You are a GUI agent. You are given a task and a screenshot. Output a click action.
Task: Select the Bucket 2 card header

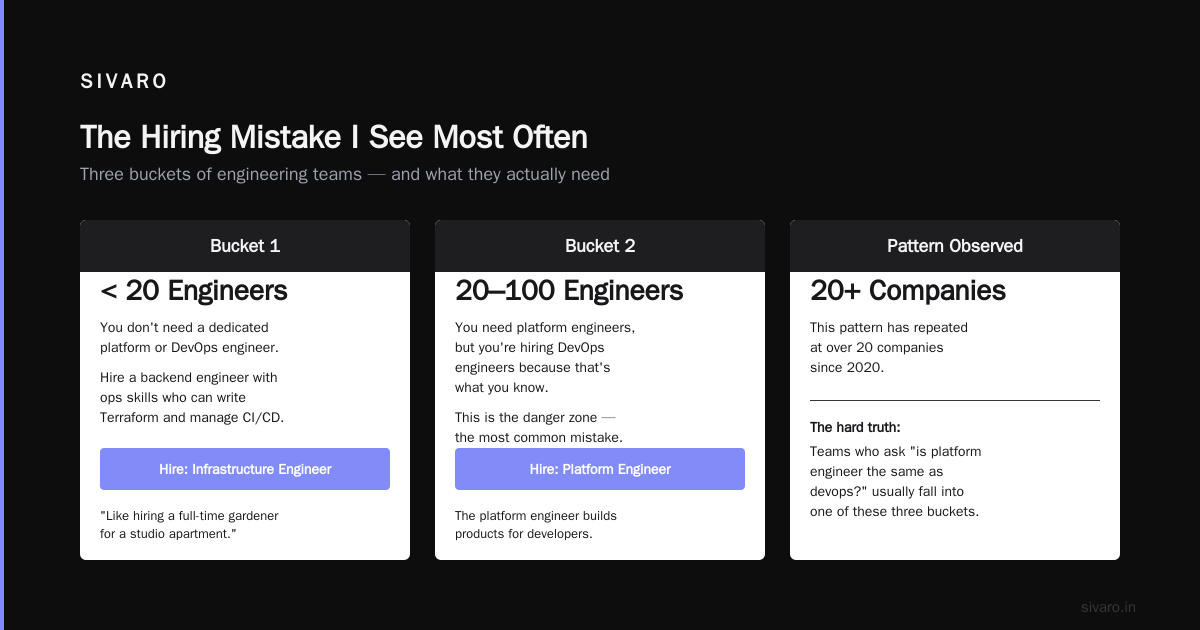pyautogui.click(x=600, y=246)
